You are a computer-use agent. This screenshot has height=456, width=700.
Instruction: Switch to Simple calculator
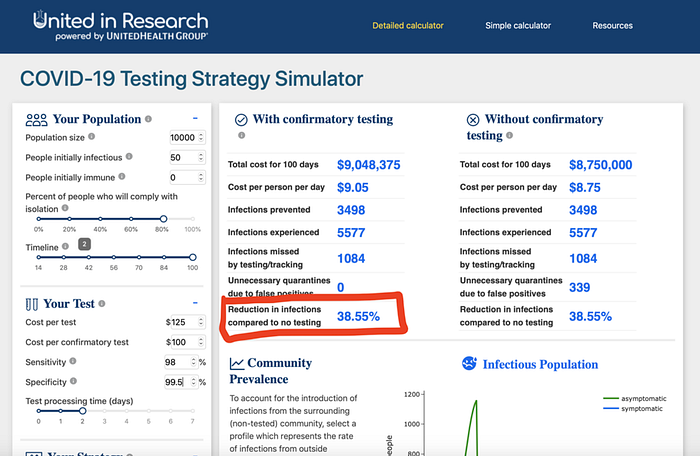[x=518, y=25]
